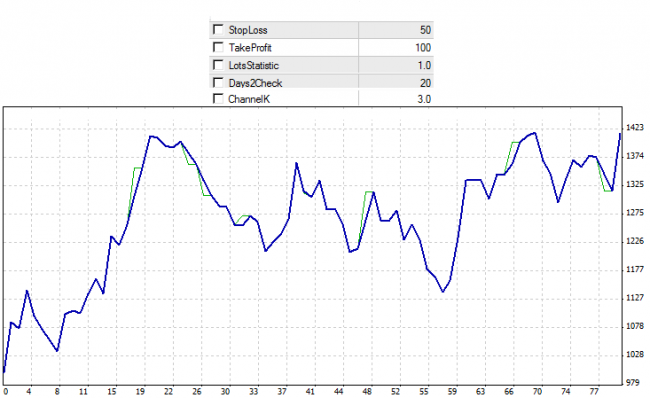Select the ChannelK parameter label

[x=249, y=99]
